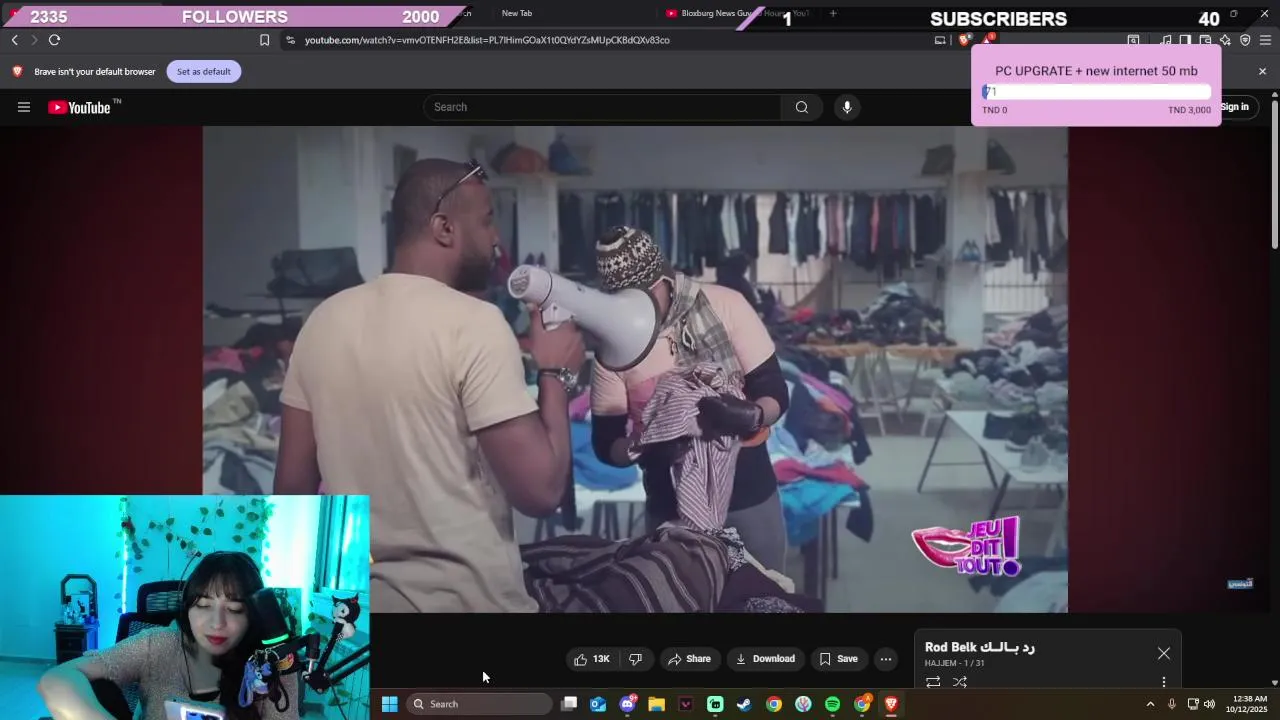Open the Brave browser taskbar icon
The width and height of the screenshot is (1280, 720).
[x=891, y=704]
